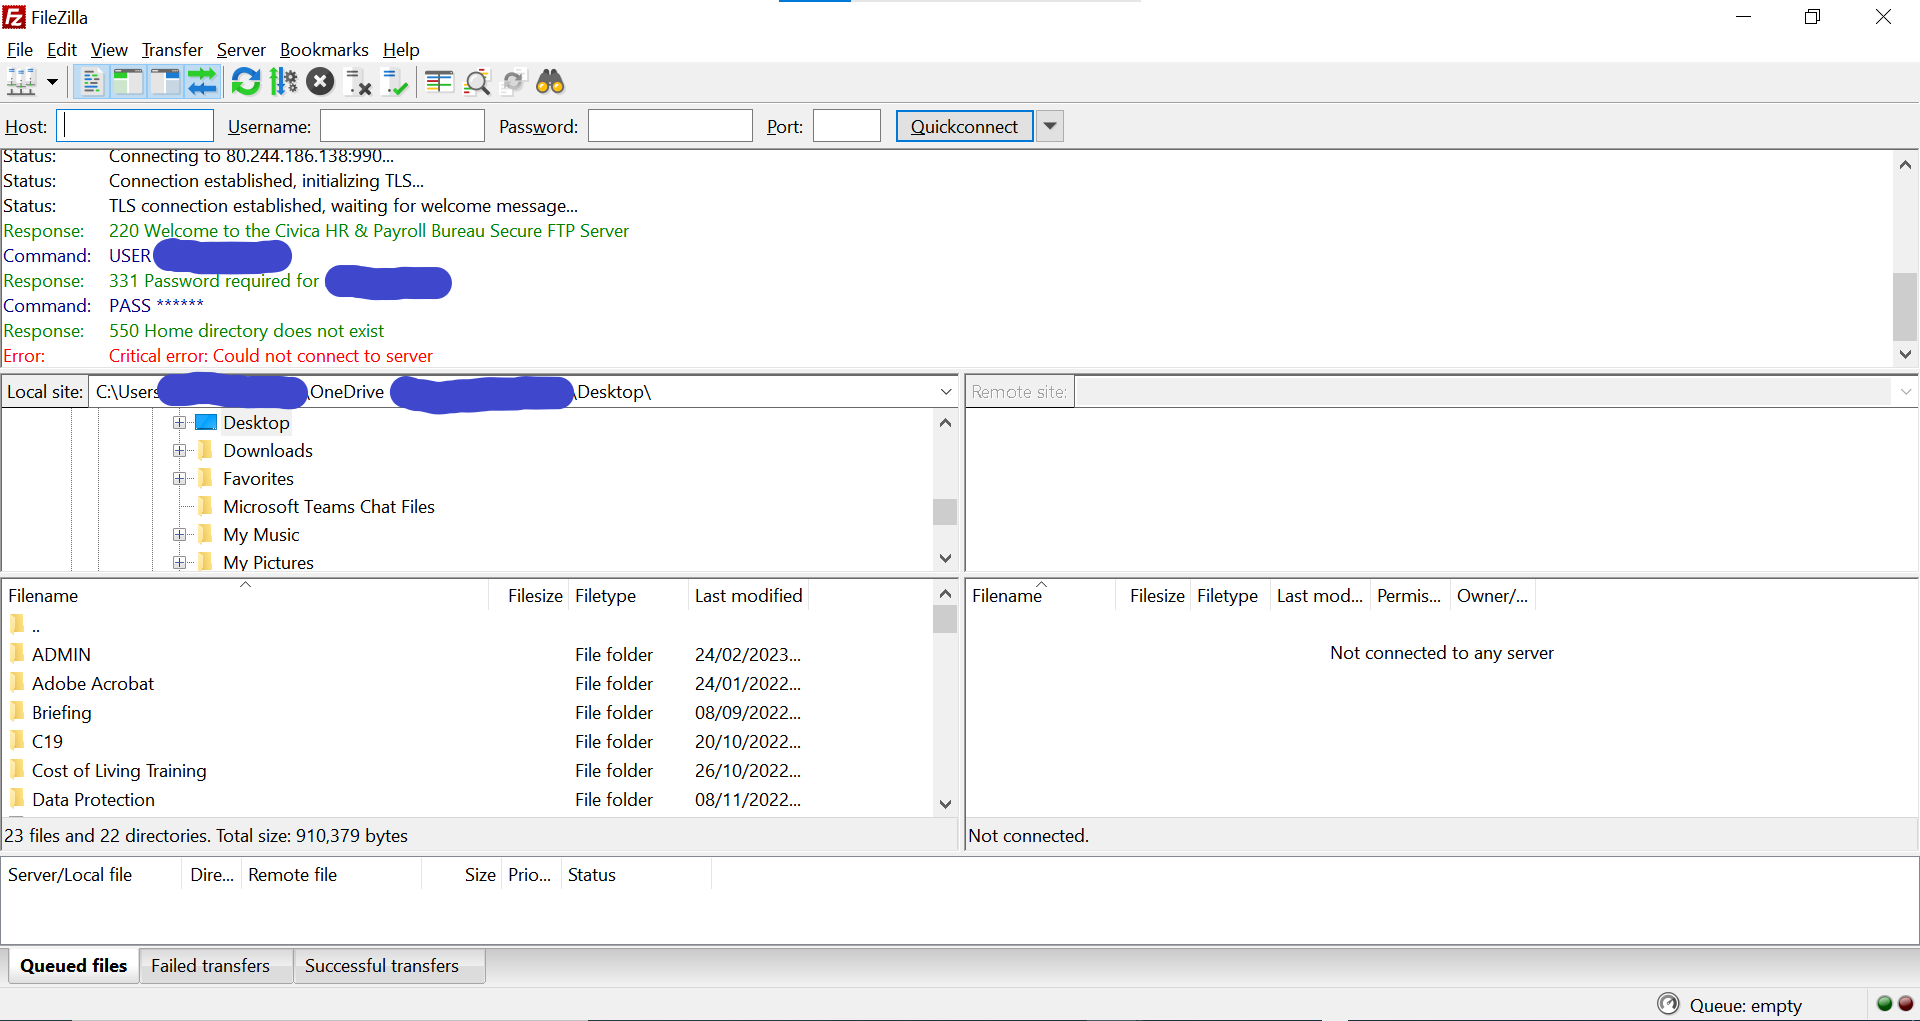Select Downloads folder in local tree
Viewport: 1920px width, 1021px height.
[x=268, y=451]
